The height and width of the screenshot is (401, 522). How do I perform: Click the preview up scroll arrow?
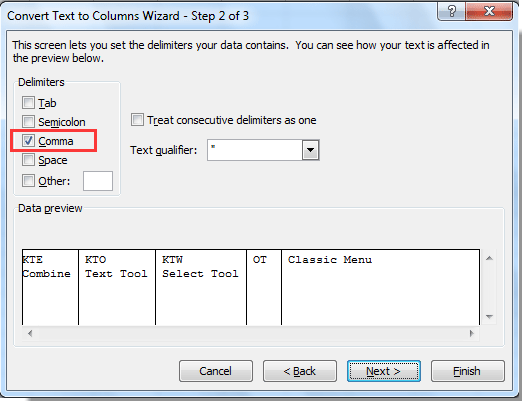tap(489, 258)
